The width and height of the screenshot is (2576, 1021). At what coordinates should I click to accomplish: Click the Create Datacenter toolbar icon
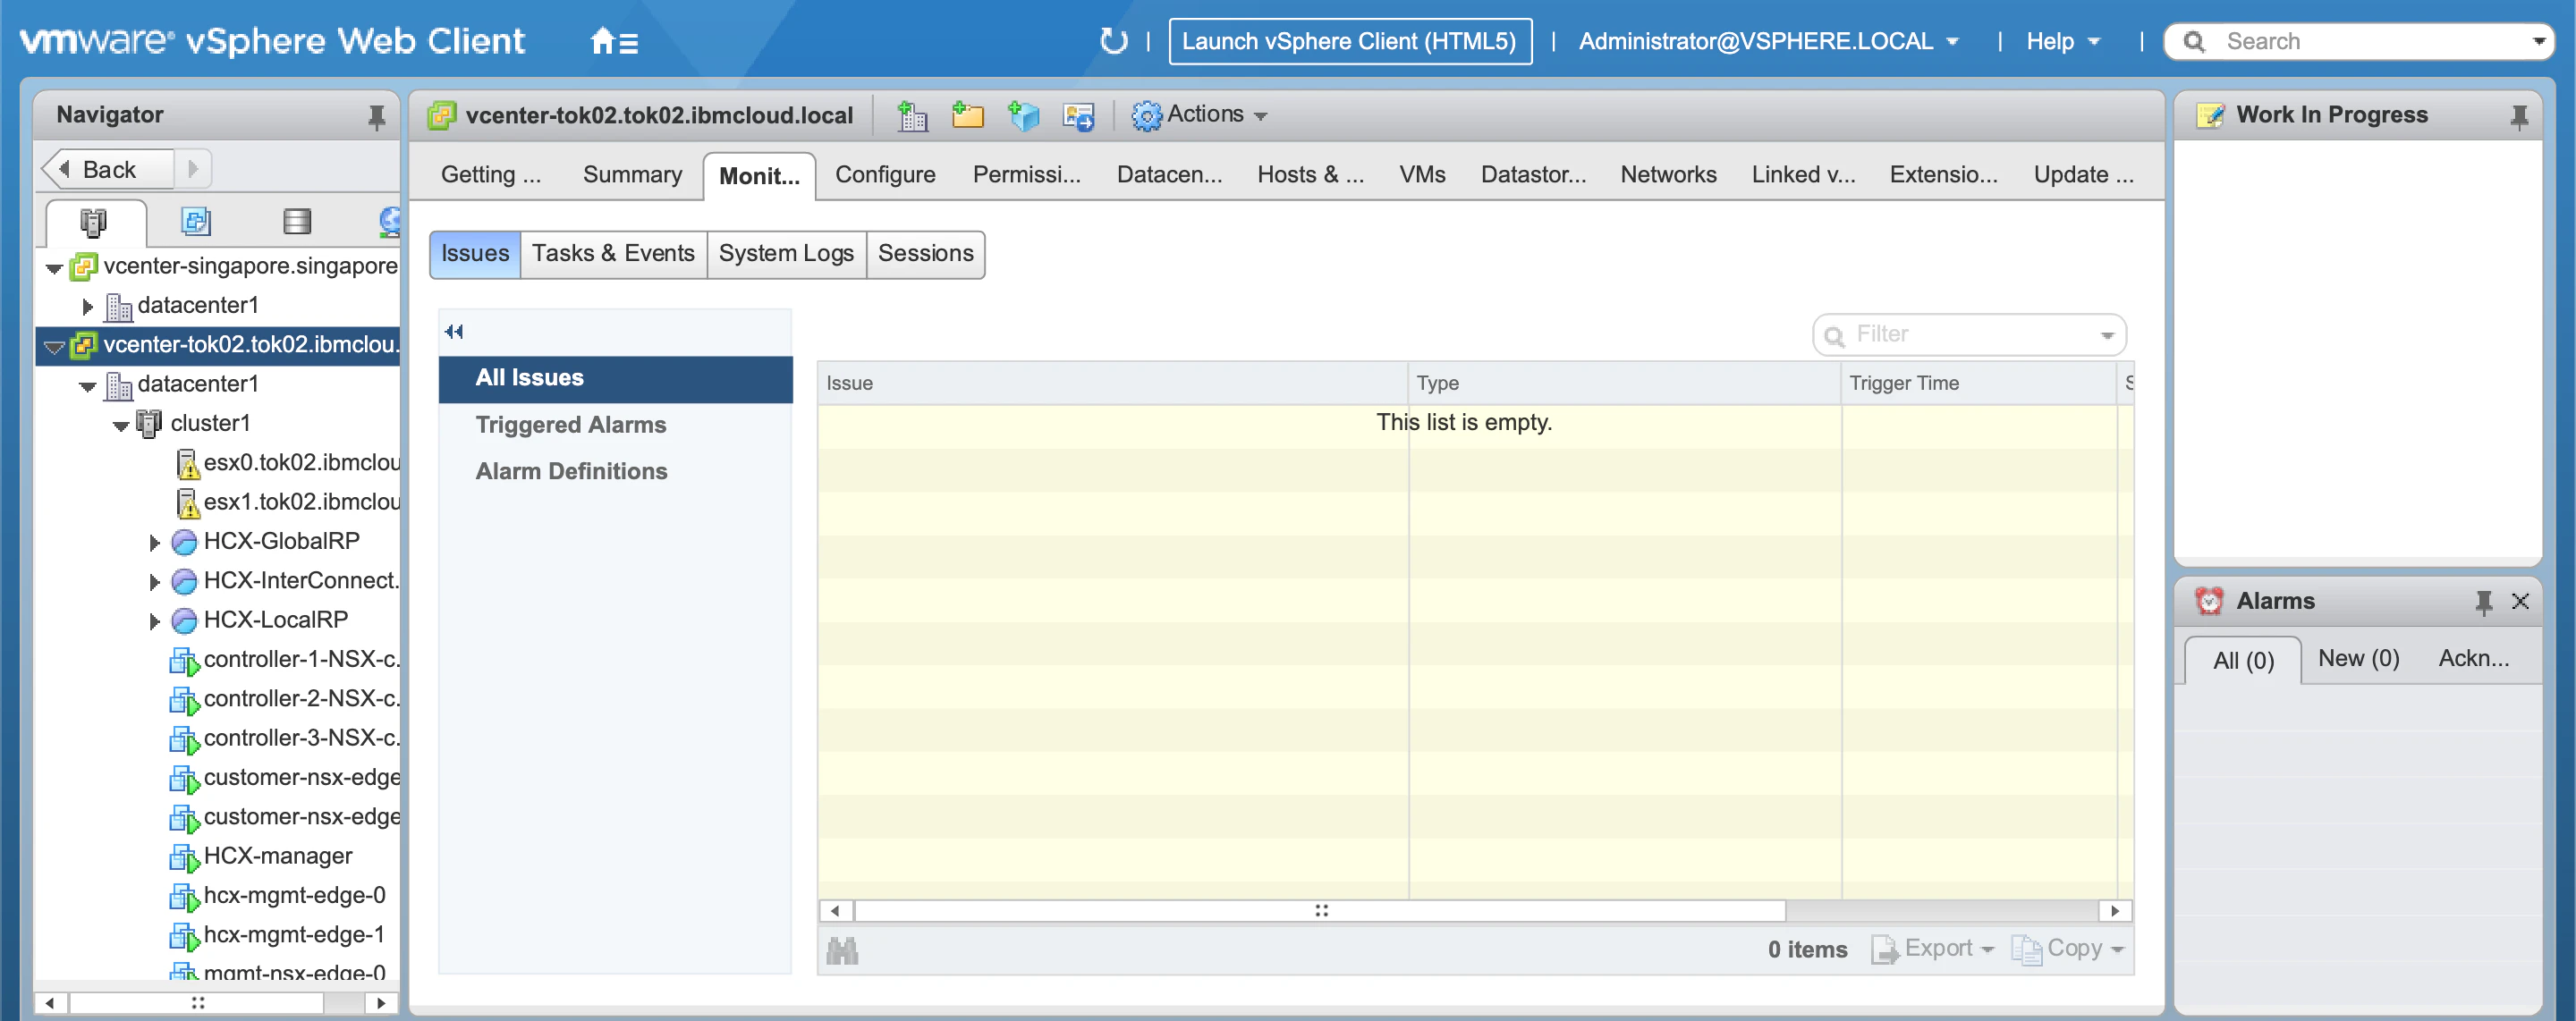(x=912, y=115)
